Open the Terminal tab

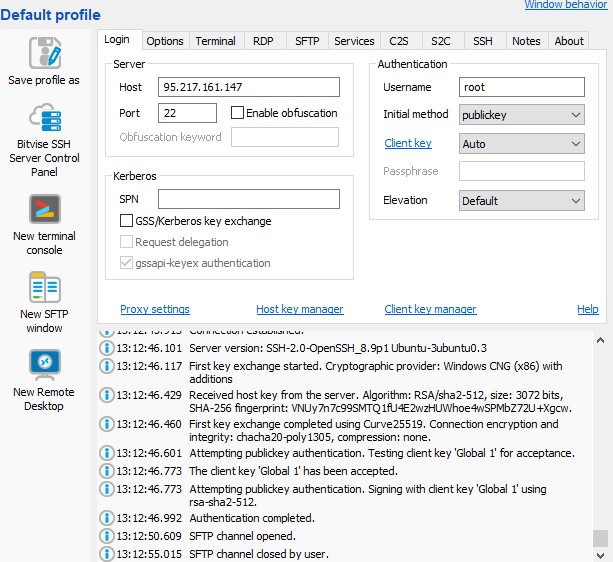[215, 41]
